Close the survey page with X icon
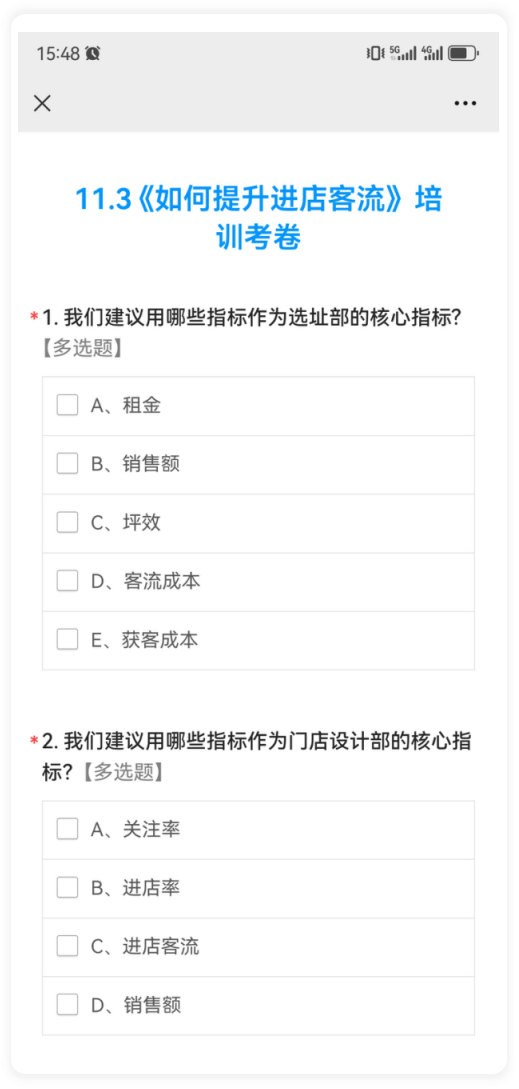Image resolution: width=519 pixels, height=1089 pixels. point(42,103)
